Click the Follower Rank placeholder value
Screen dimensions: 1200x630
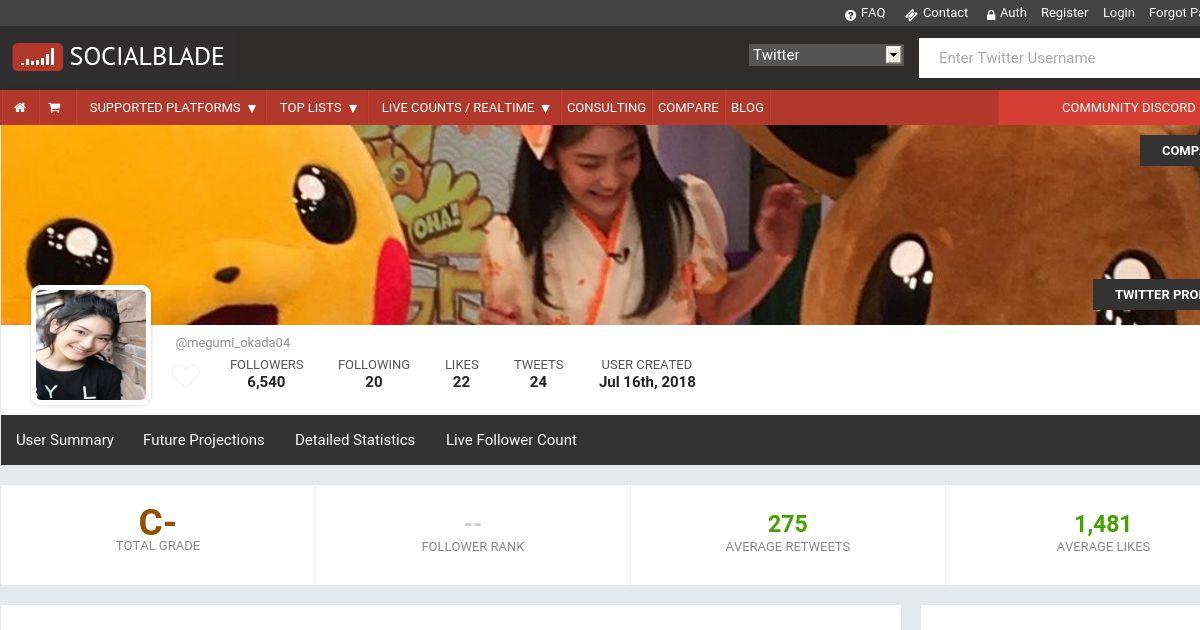pos(473,524)
